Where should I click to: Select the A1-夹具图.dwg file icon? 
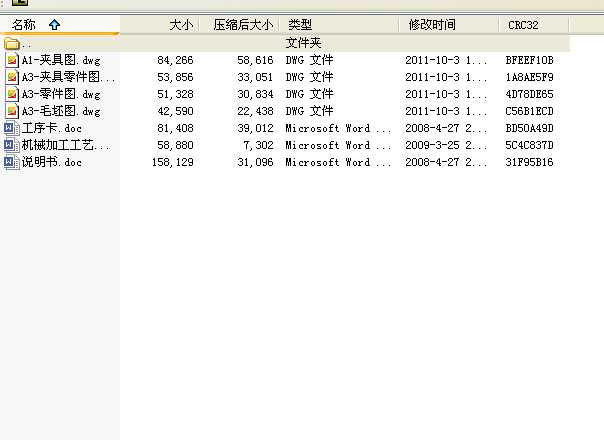12,60
